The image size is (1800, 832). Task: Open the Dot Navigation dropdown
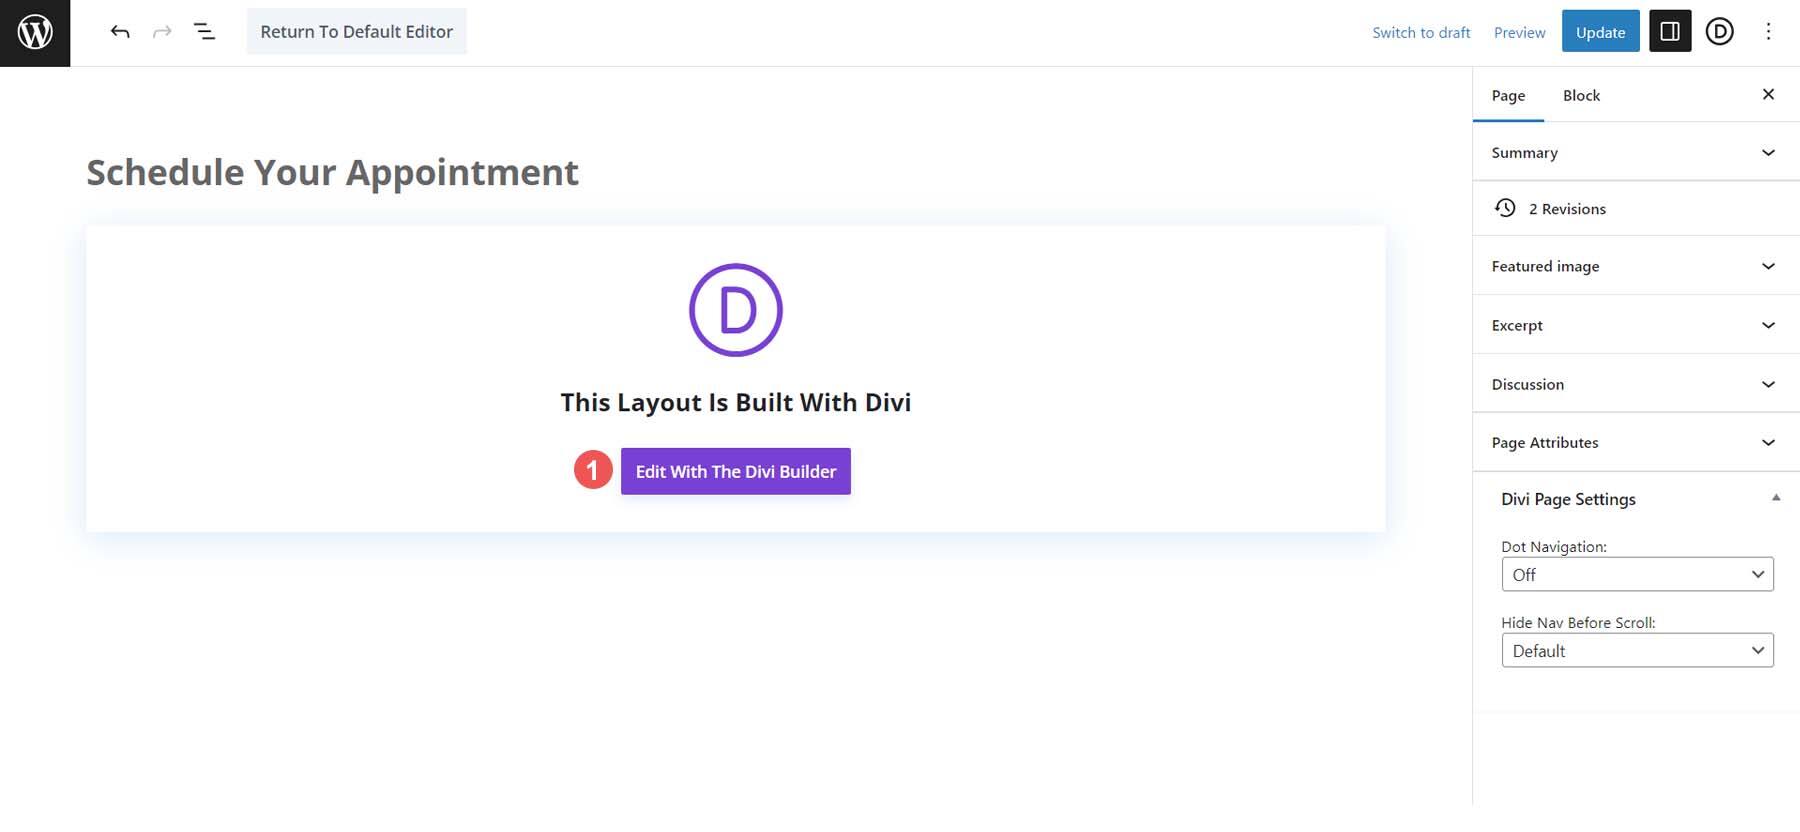tap(1637, 575)
